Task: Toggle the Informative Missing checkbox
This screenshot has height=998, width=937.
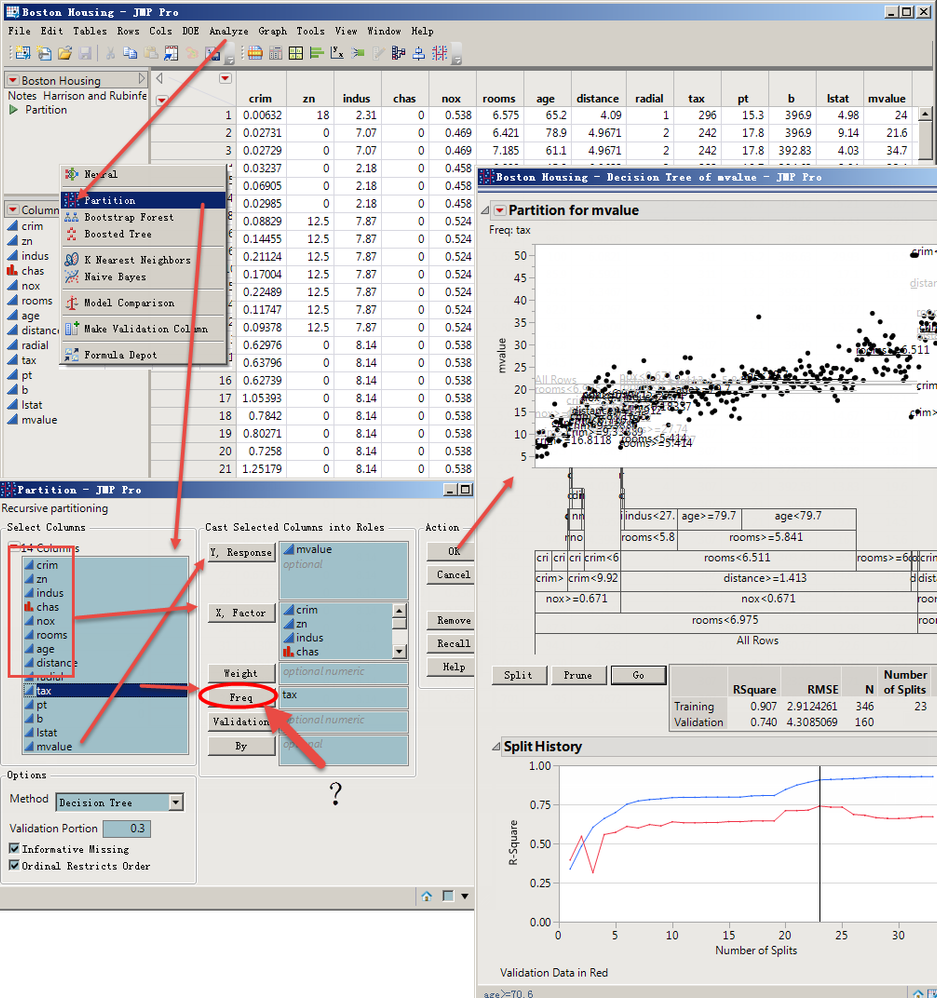Action: click(x=14, y=848)
